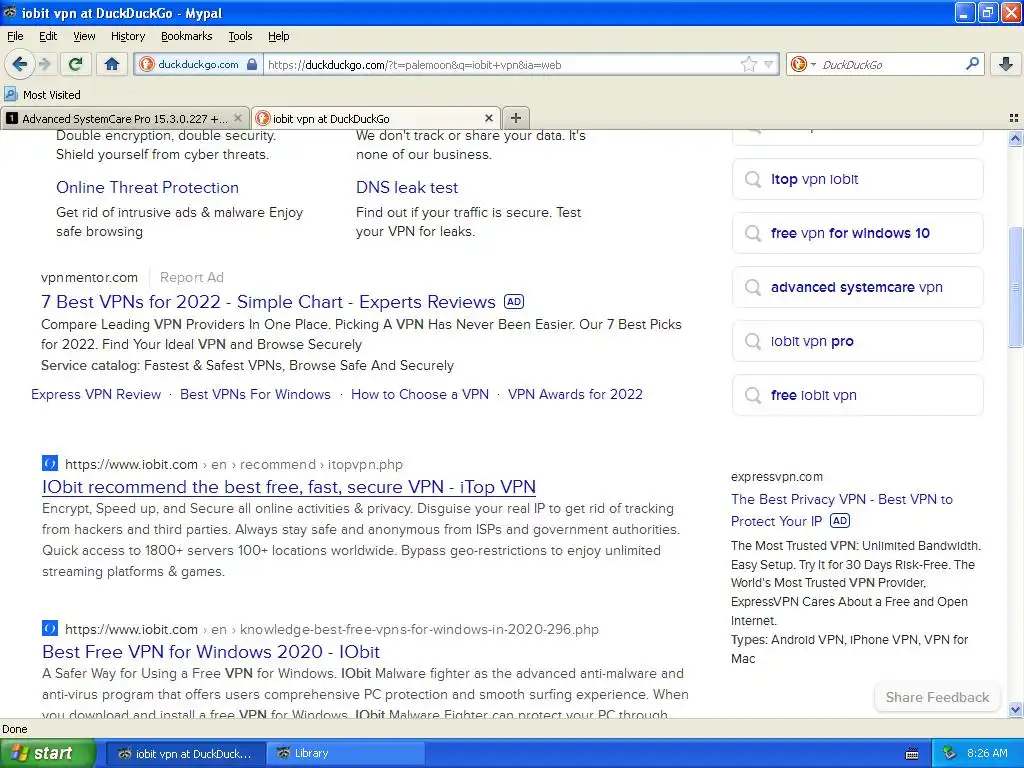Switch to iobit vpn at DuckDuck taskbar item
Image resolution: width=1024 pixels, height=768 pixels.
click(185, 754)
